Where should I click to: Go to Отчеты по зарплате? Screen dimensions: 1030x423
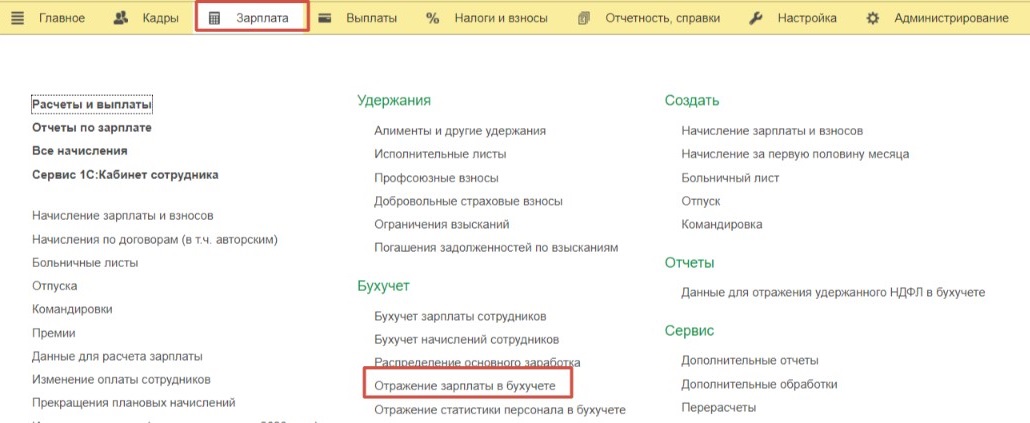92,127
